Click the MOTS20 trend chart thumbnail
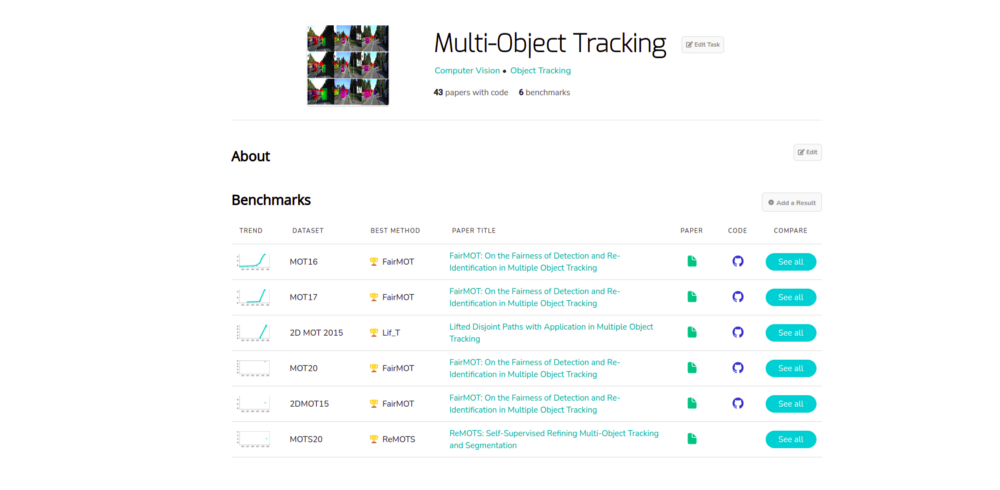The width and height of the screenshot is (1000, 490). pos(253,439)
